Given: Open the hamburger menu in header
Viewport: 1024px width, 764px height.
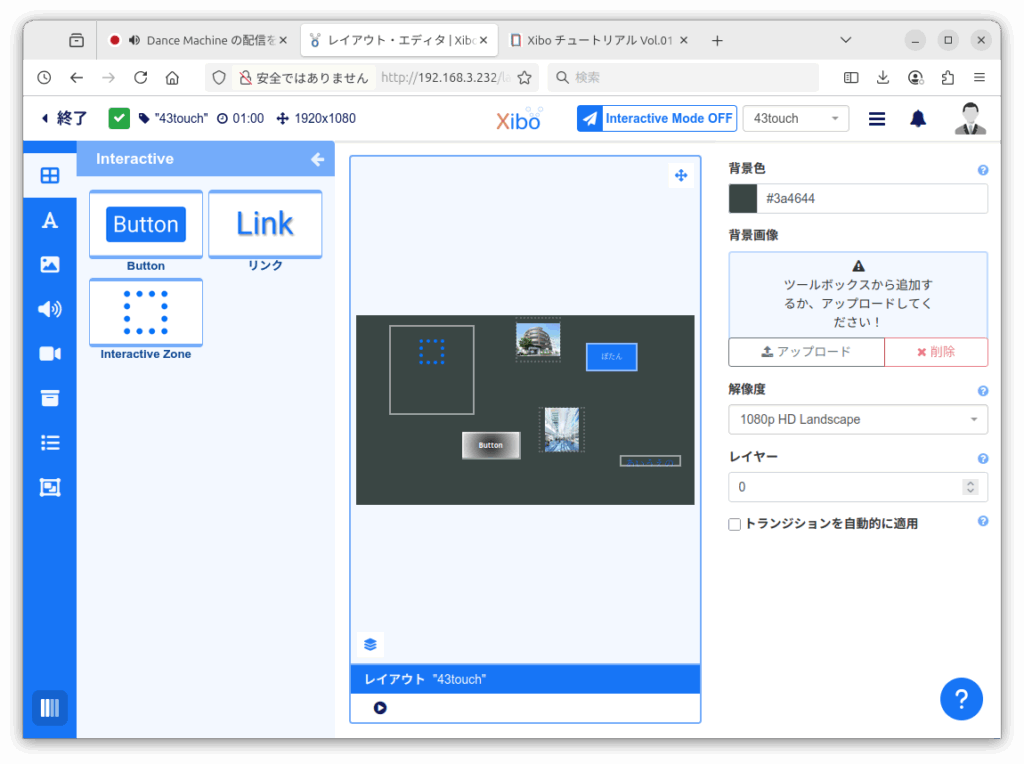Looking at the screenshot, I should tap(877, 119).
